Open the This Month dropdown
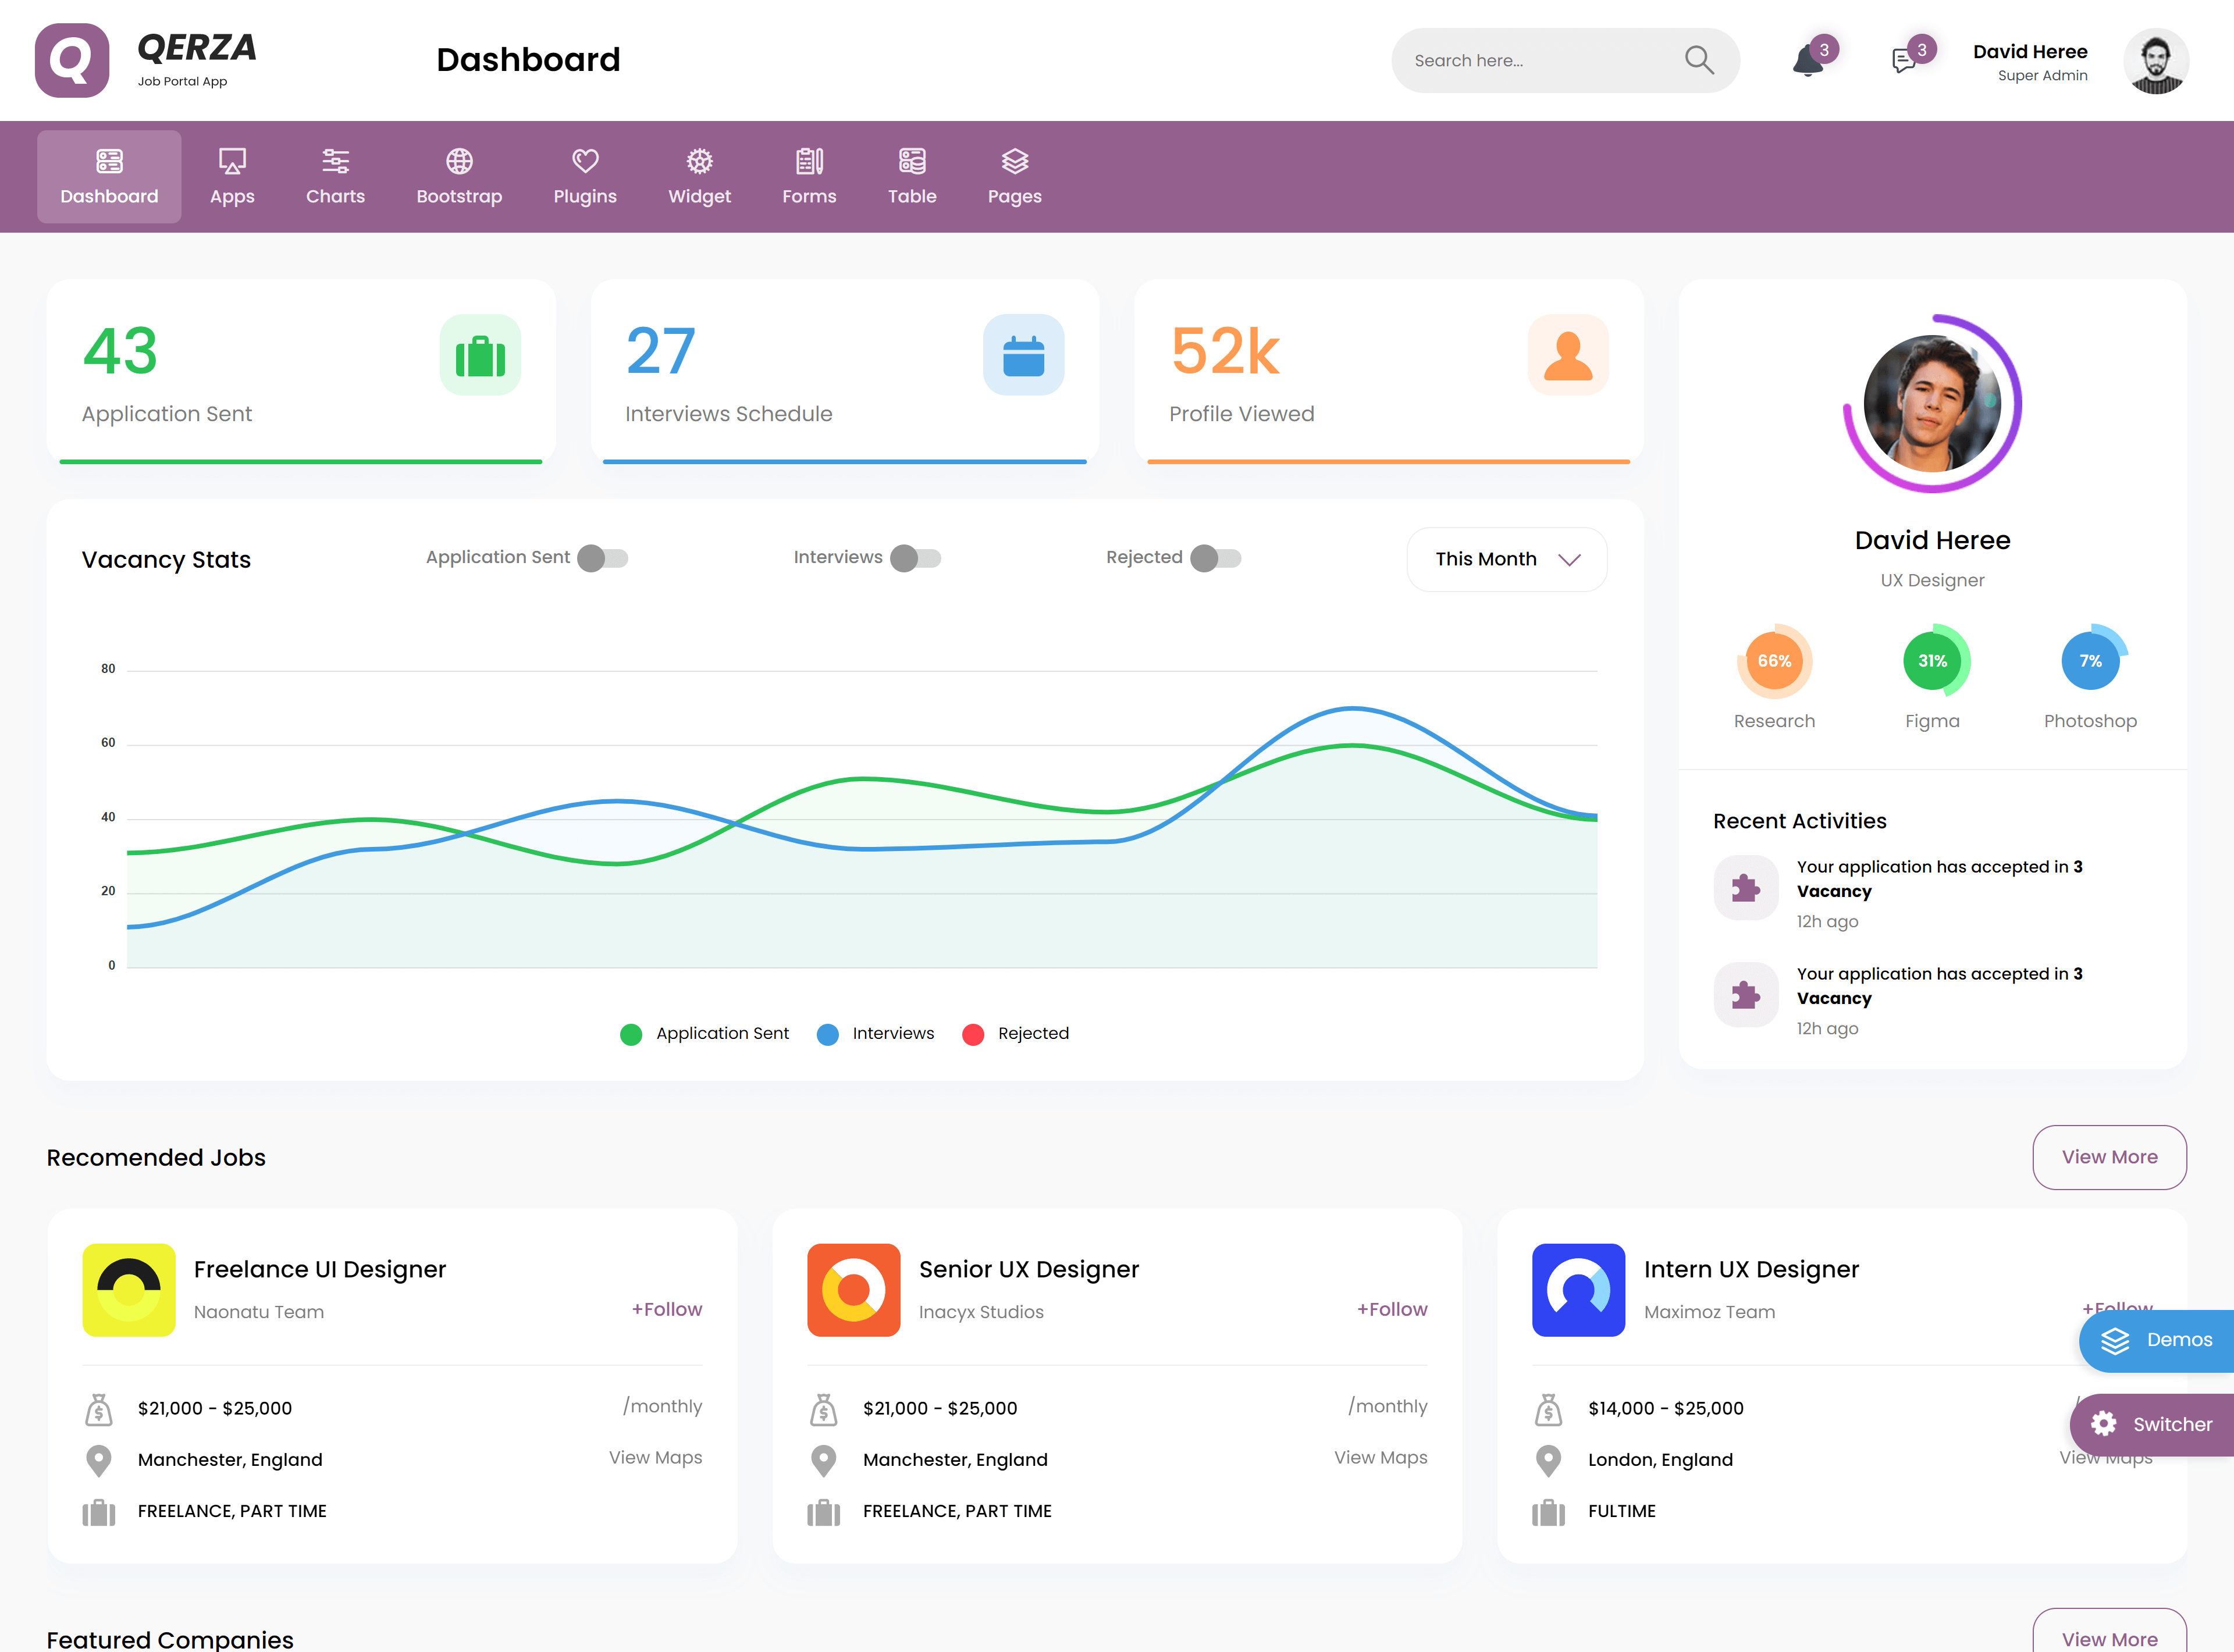This screenshot has height=1652, width=2234. click(1506, 559)
